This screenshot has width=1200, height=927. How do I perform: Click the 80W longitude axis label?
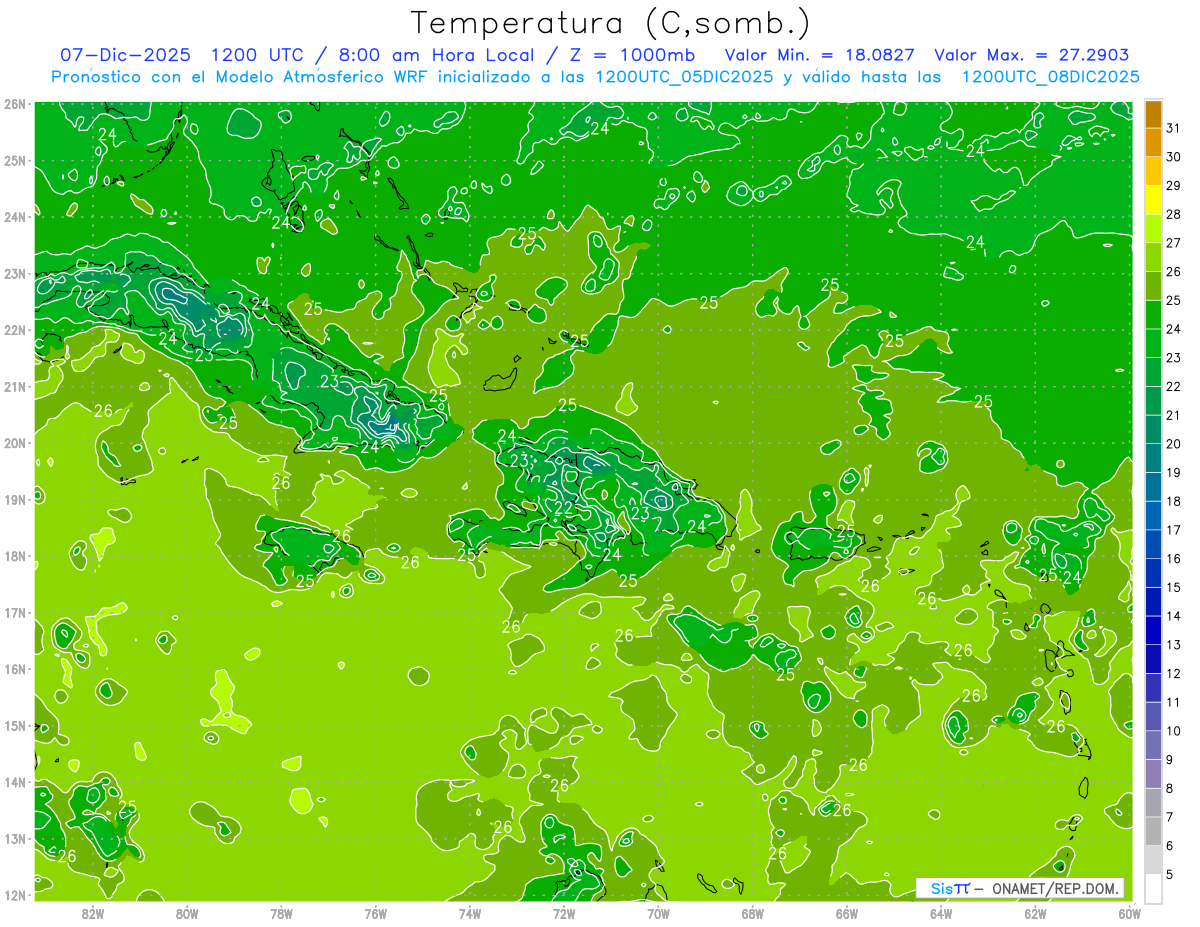coord(187,913)
